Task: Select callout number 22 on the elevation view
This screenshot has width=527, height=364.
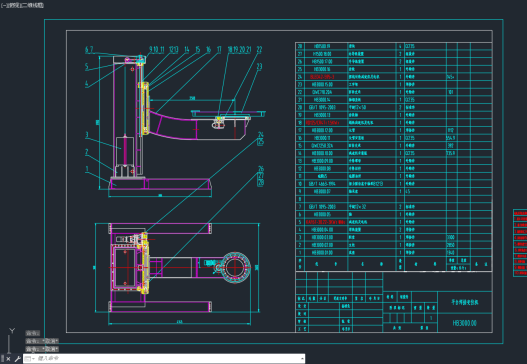Action: coord(259,49)
